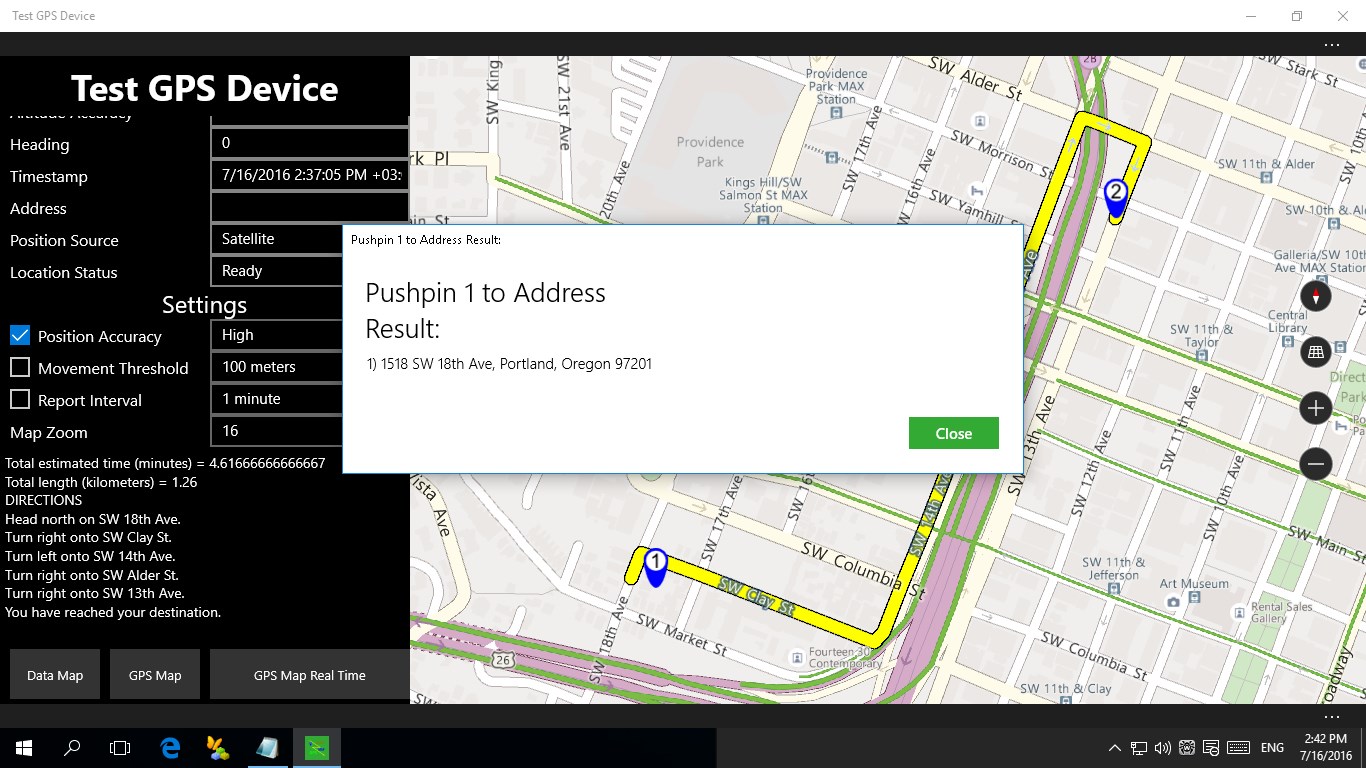1366x768 pixels.
Task: Open the High accuracy dropdown
Action: click(x=276, y=334)
